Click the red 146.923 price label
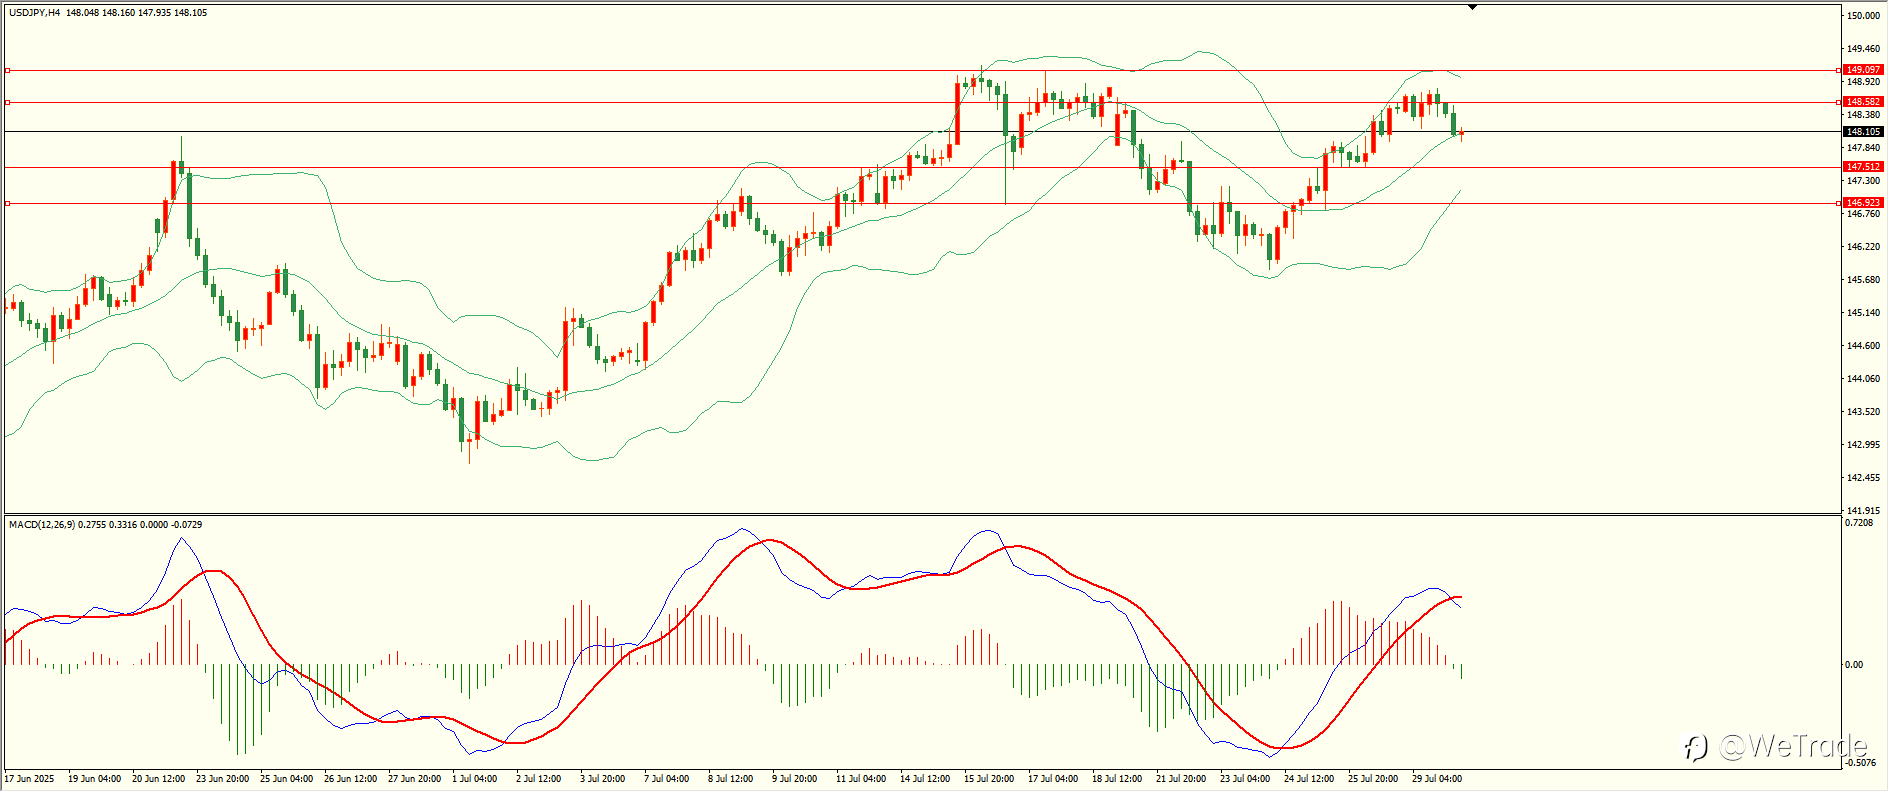This screenshot has height=792, width=1889. click(1863, 203)
